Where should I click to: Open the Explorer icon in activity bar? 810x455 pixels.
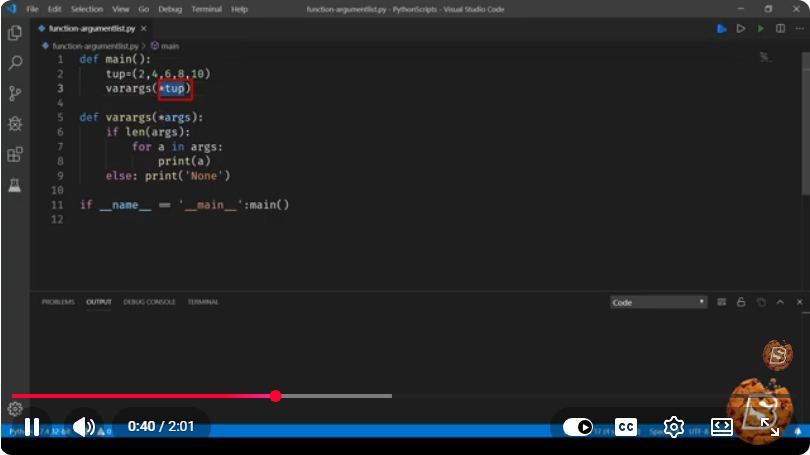[15, 33]
